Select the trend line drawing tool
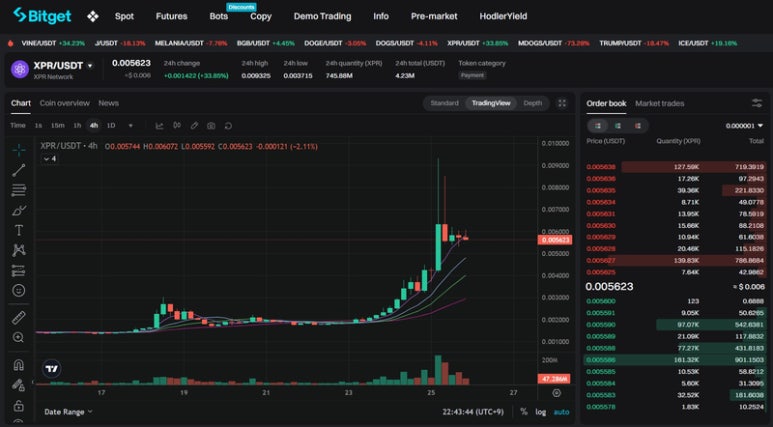This screenshot has height=427, width=773. (19, 170)
